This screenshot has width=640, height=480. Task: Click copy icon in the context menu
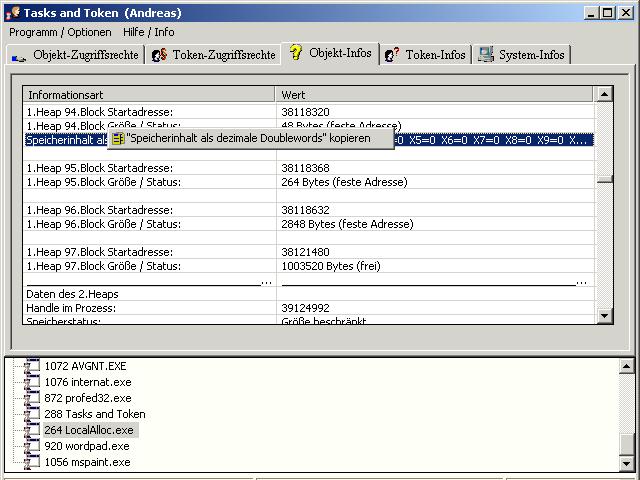point(118,139)
